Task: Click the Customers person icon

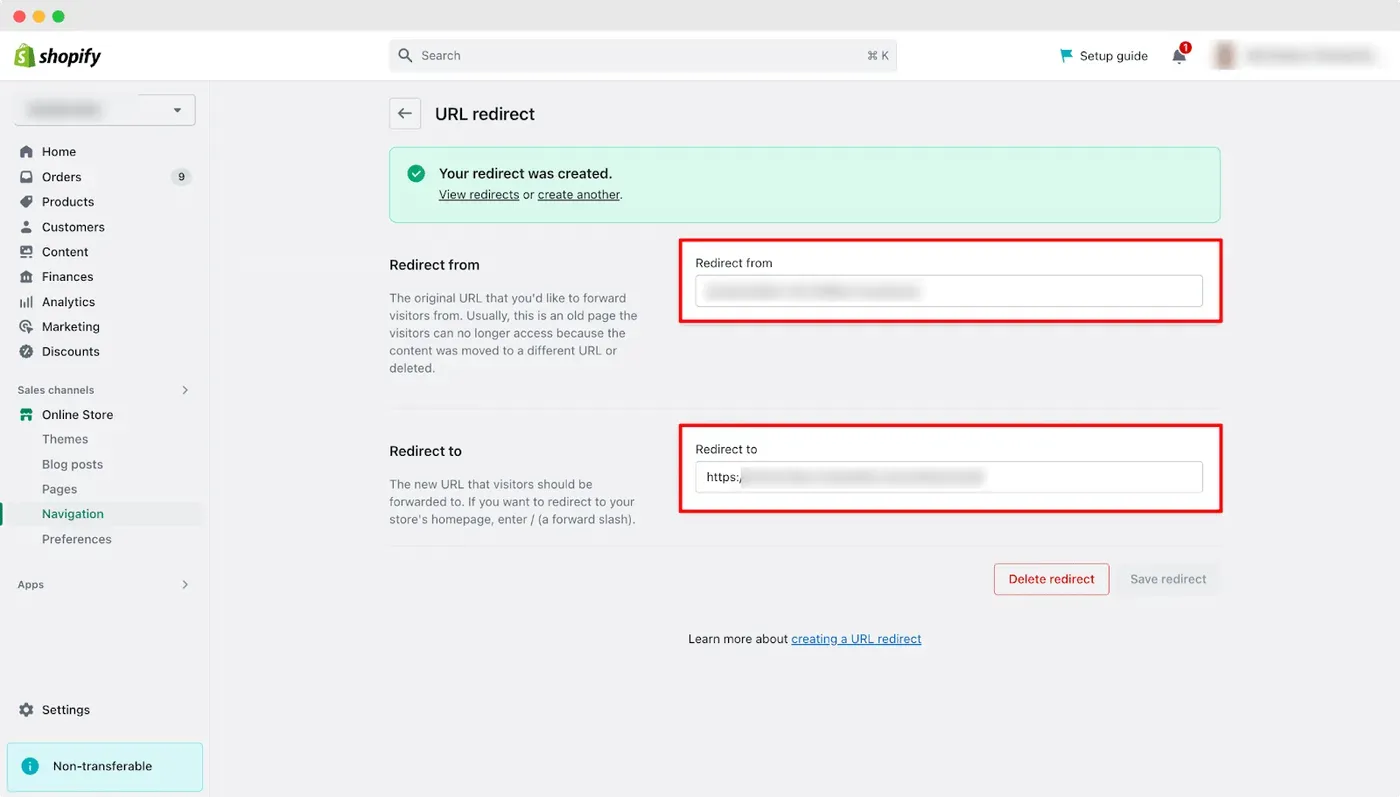Action: tap(26, 227)
